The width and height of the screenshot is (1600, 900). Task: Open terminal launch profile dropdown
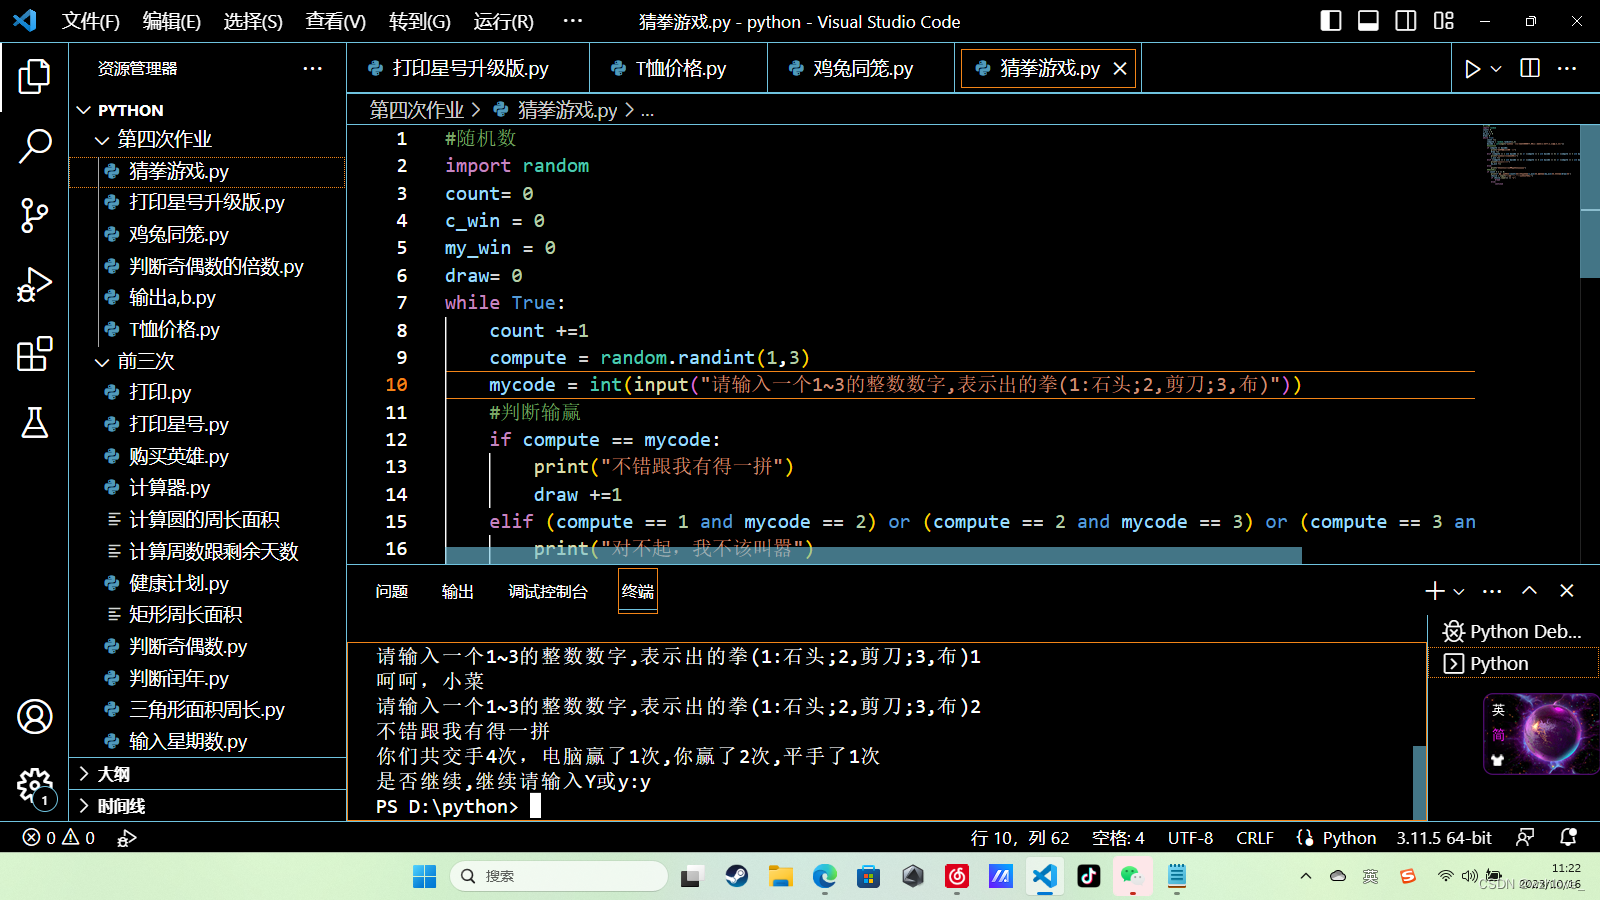pyautogui.click(x=1459, y=592)
